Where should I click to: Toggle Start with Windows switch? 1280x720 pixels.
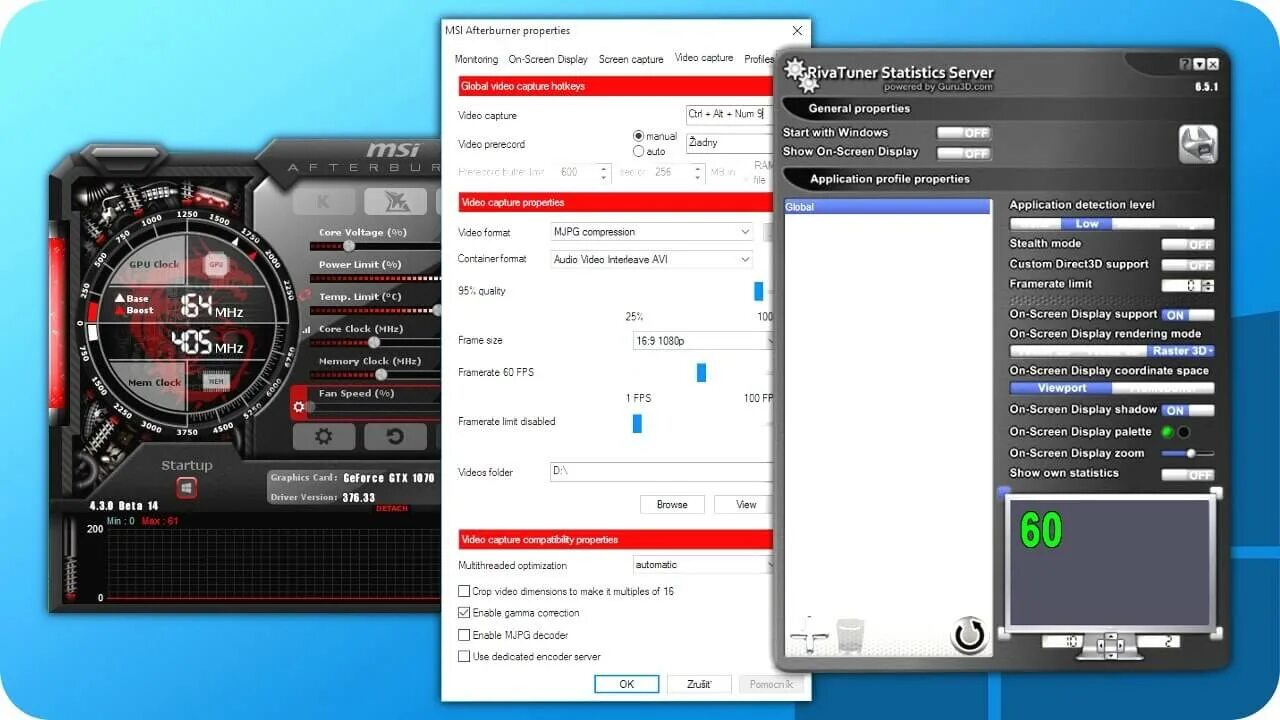964,133
